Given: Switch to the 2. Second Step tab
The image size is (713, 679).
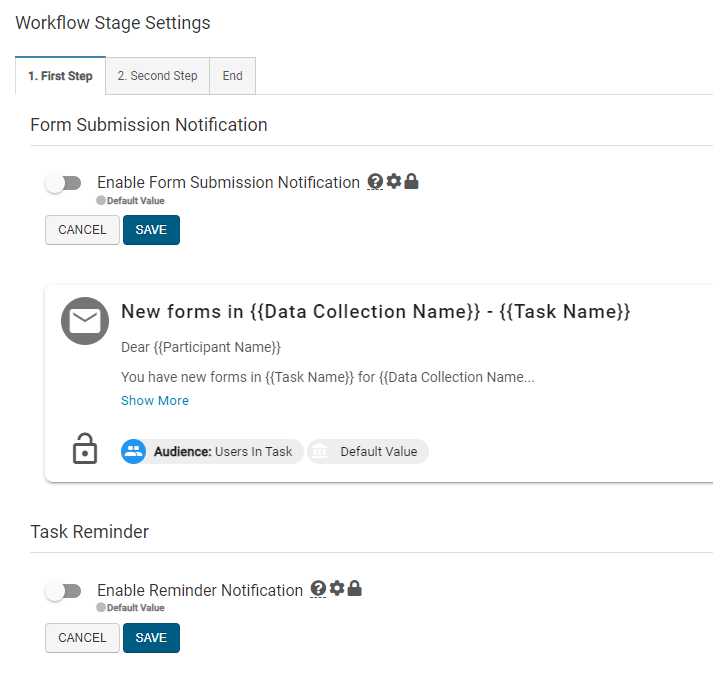Looking at the screenshot, I should (157, 76).
